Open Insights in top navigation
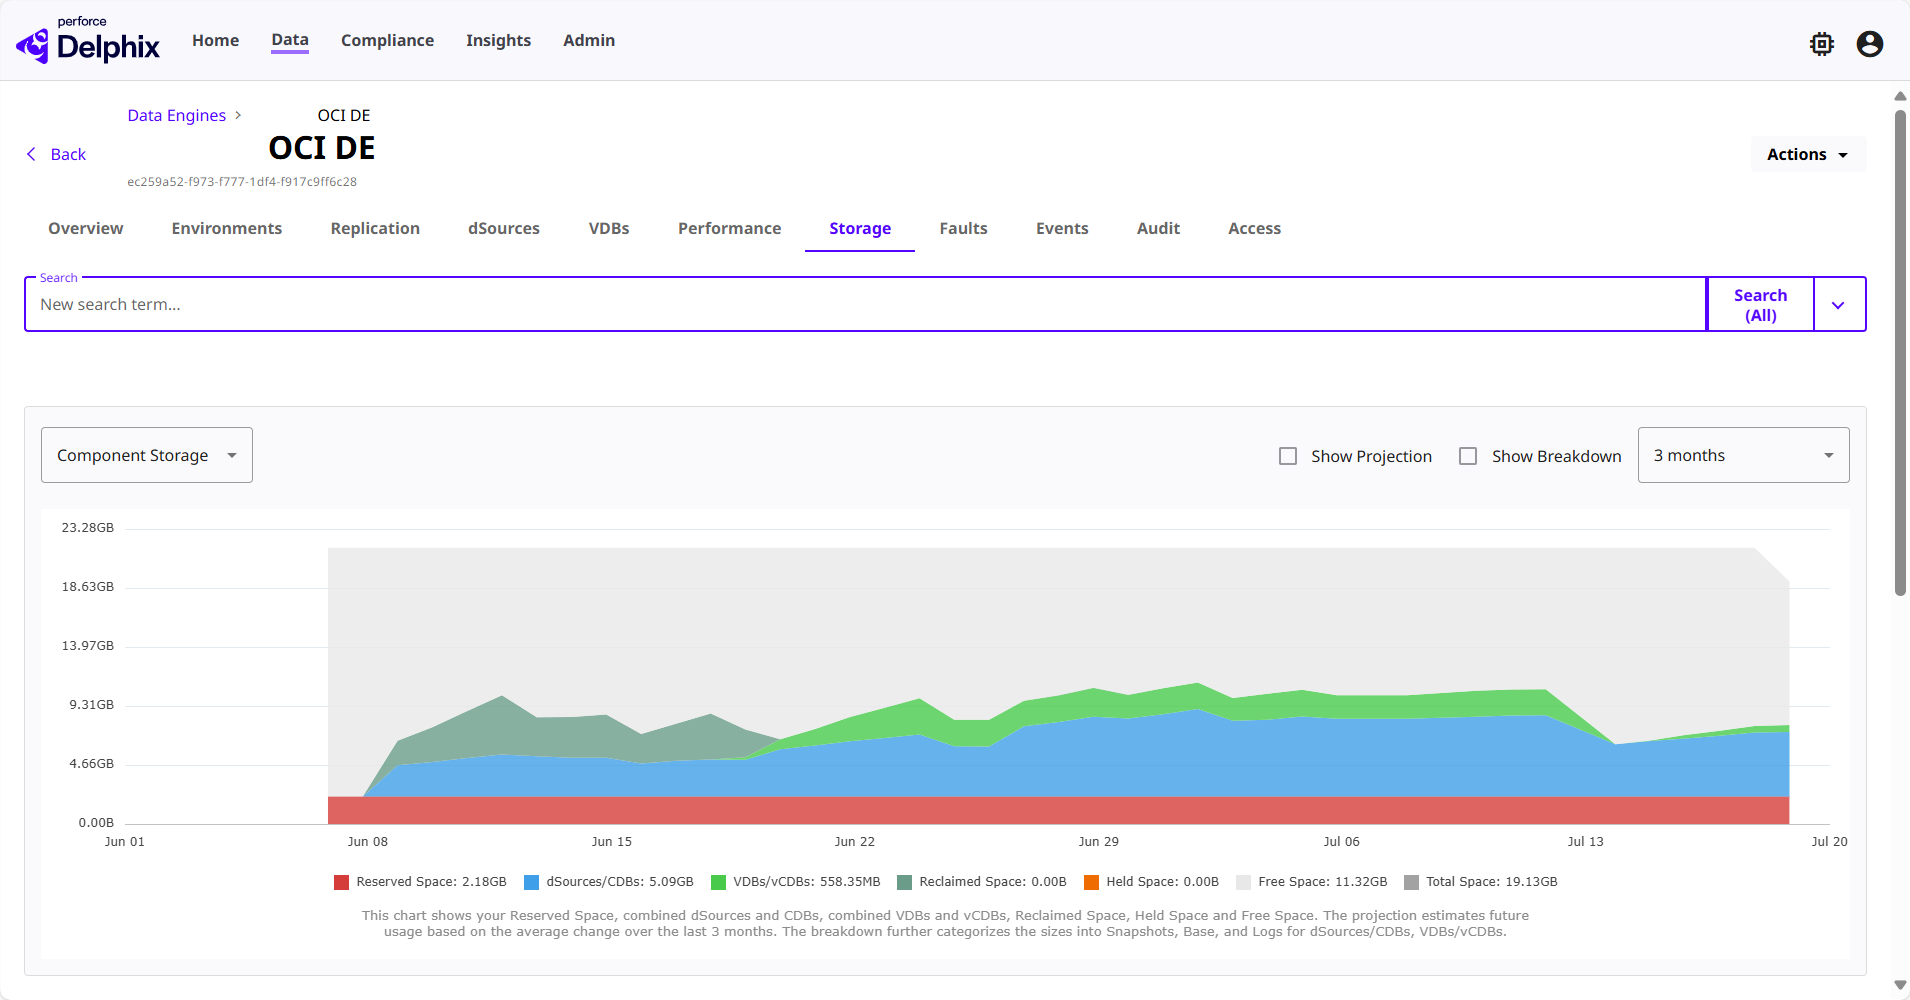 498,40
